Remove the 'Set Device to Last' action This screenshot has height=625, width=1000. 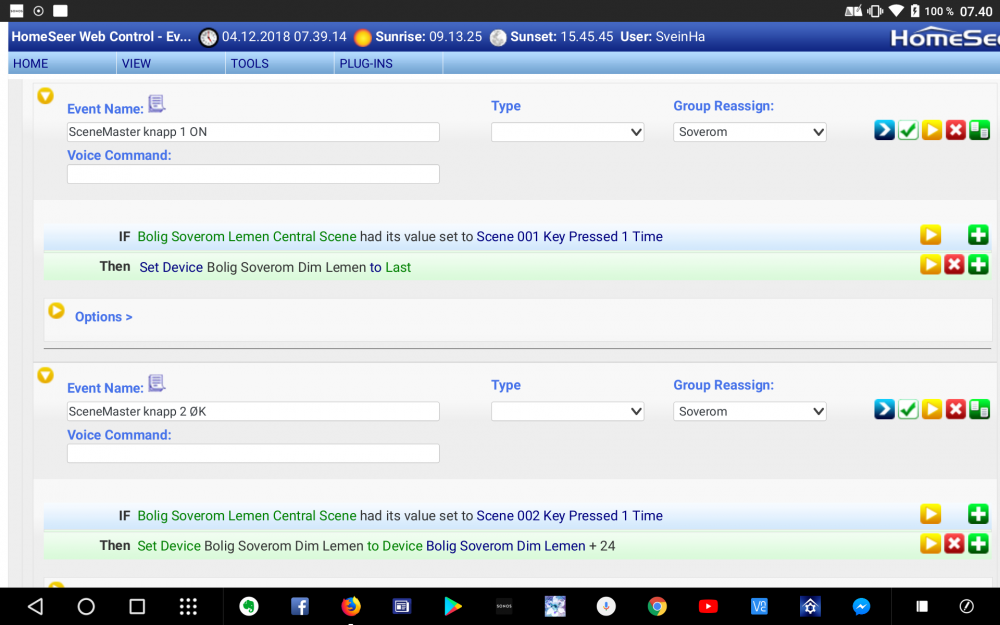click(954, 265)
